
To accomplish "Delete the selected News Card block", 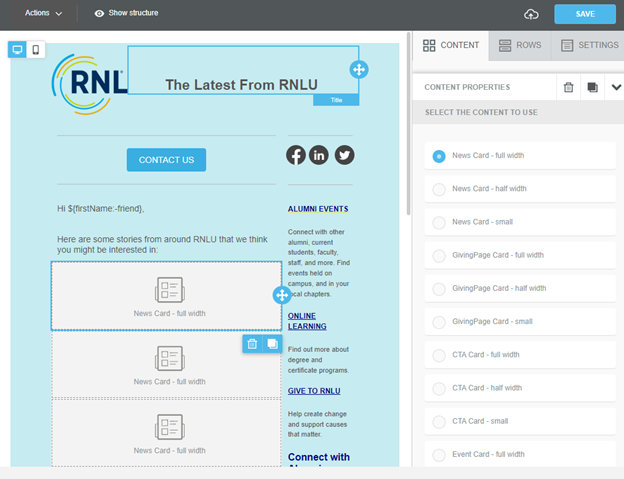I will (x=252, y=344).
